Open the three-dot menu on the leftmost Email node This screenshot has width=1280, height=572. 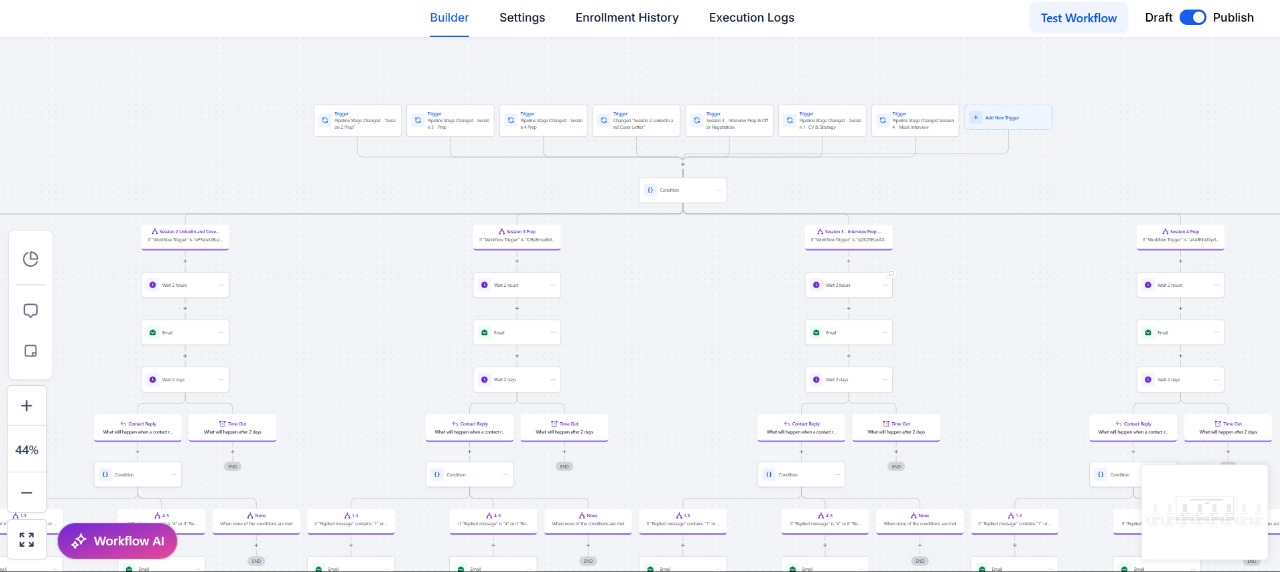(220, 332)
